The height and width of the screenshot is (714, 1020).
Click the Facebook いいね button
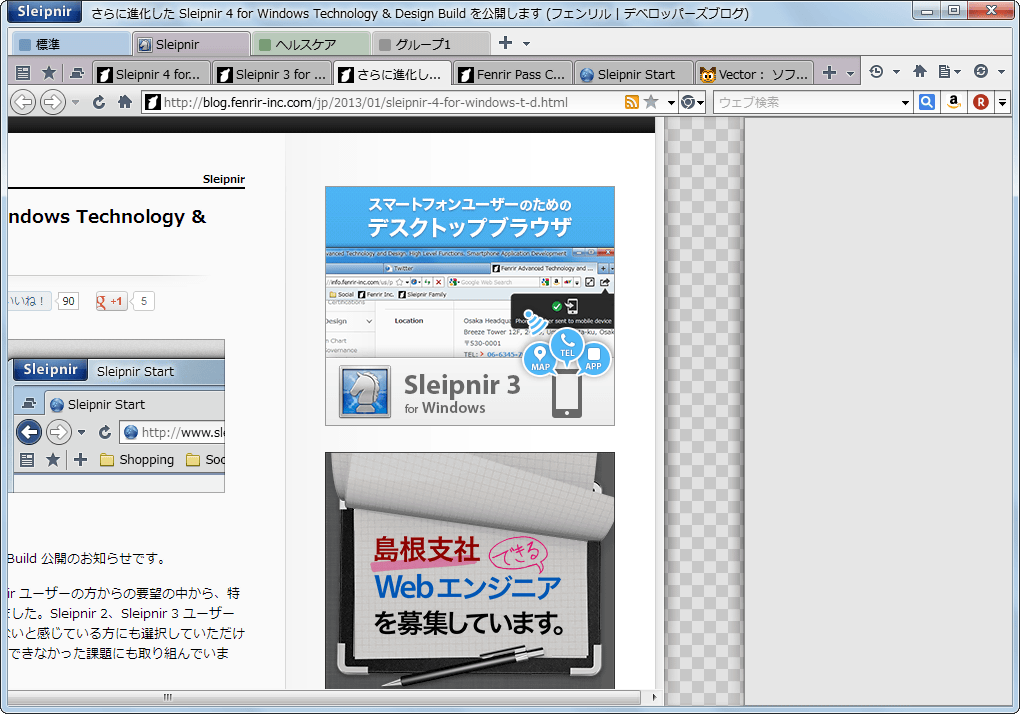point(29,301)
